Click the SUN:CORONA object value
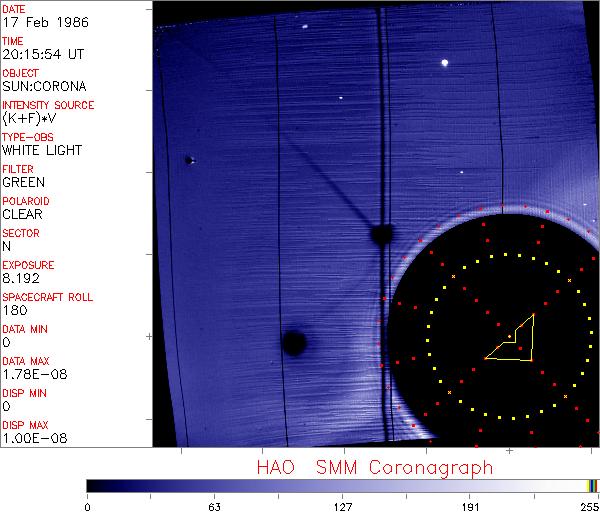The width and height of the screenshot is (600, 512). pos(42,86)
